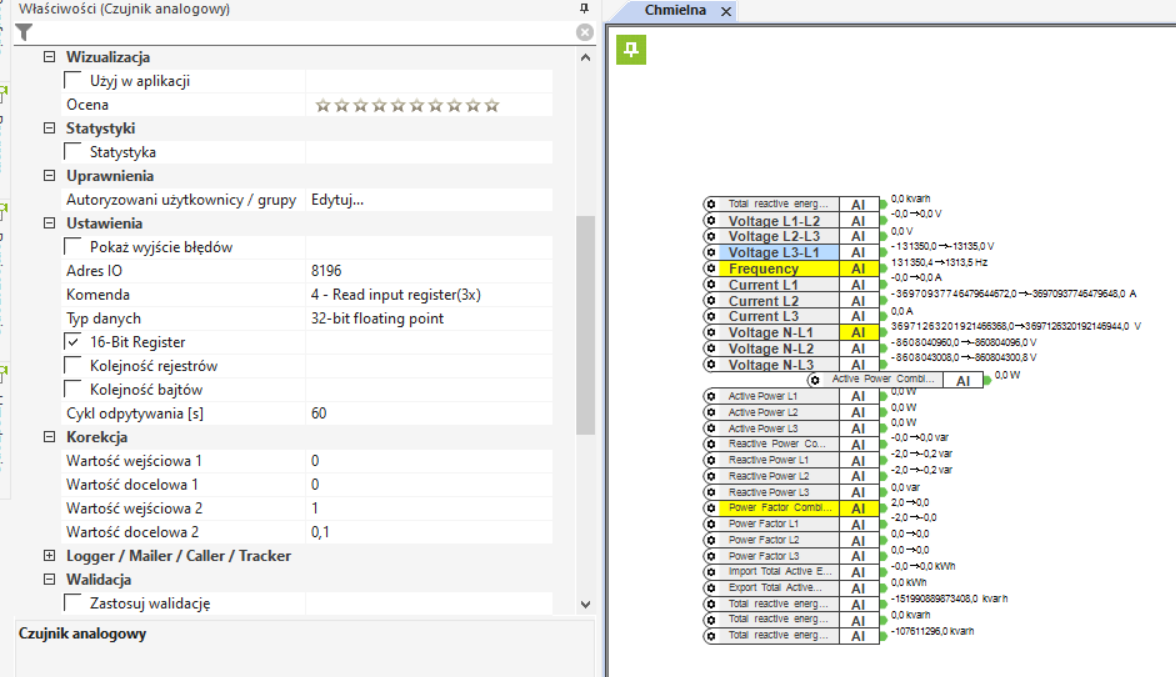Viewport: 1176px width, 677px height.
Task: Uncheck the 16-Bit Register checkbox
Action: tap(74, 342)
